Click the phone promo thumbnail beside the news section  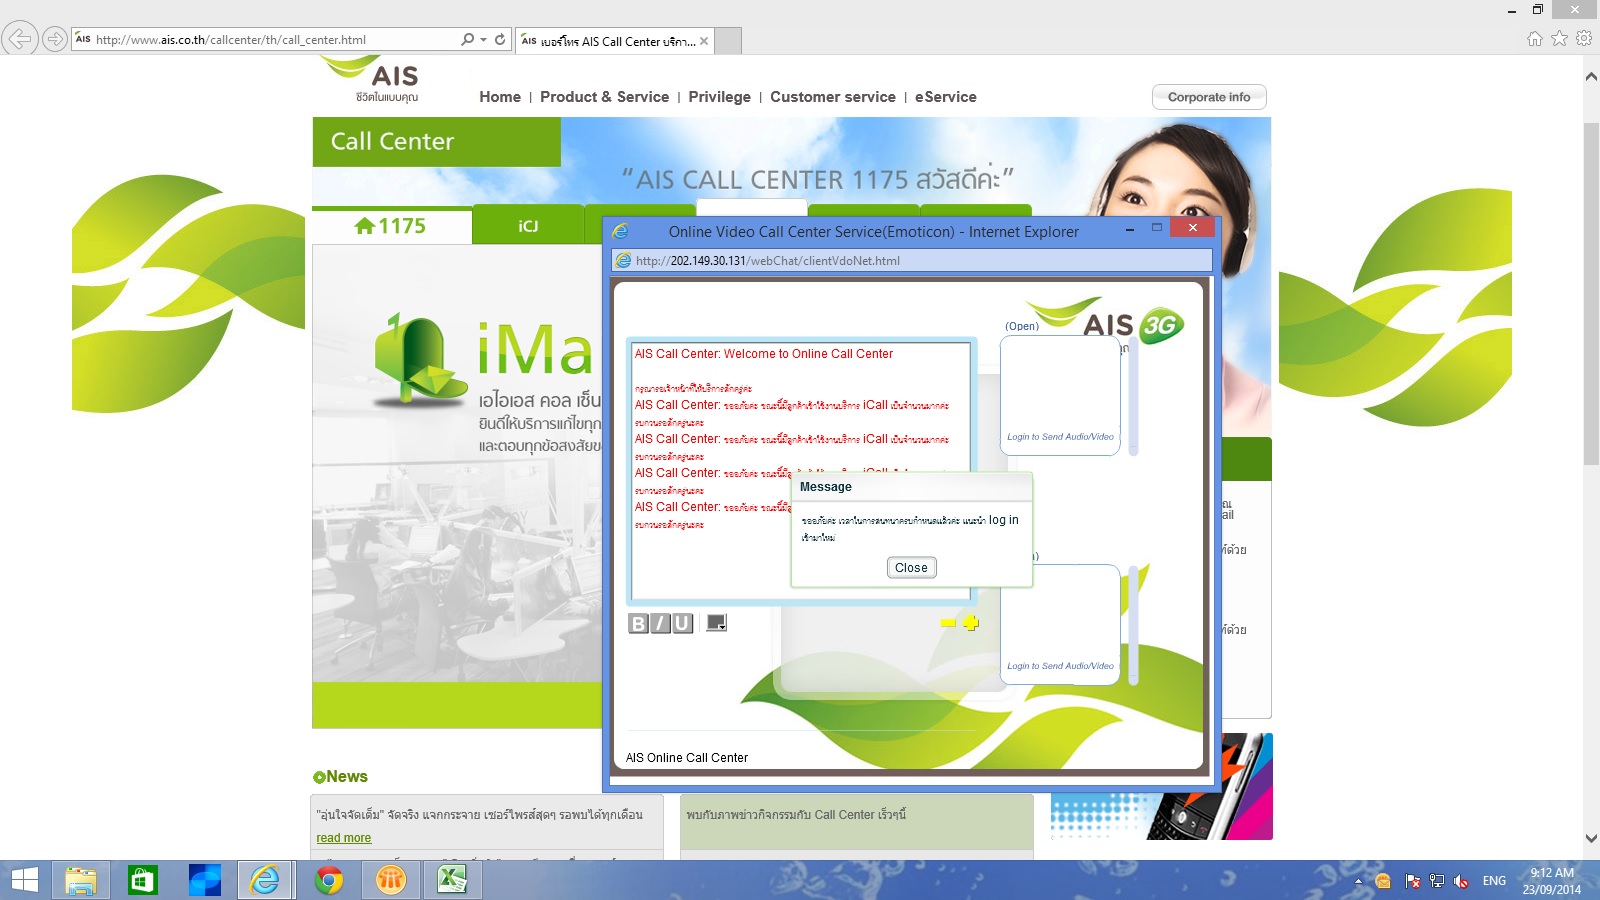pos(1161,787)
